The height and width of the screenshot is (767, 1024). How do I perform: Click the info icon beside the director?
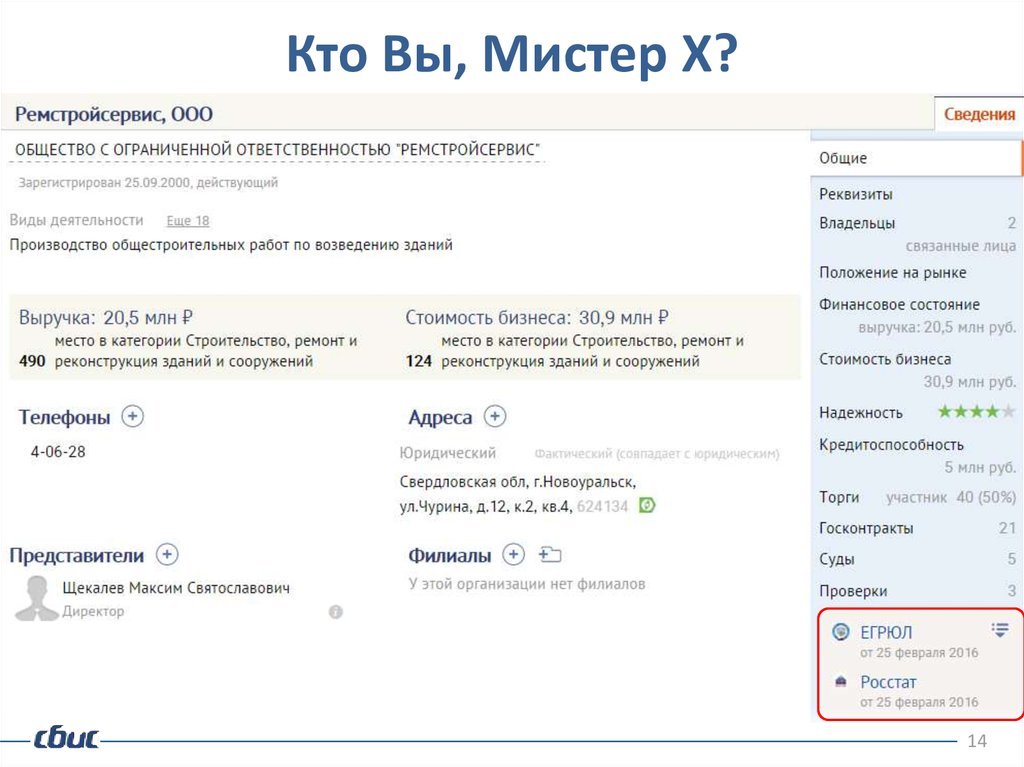(x=335, y=611)
